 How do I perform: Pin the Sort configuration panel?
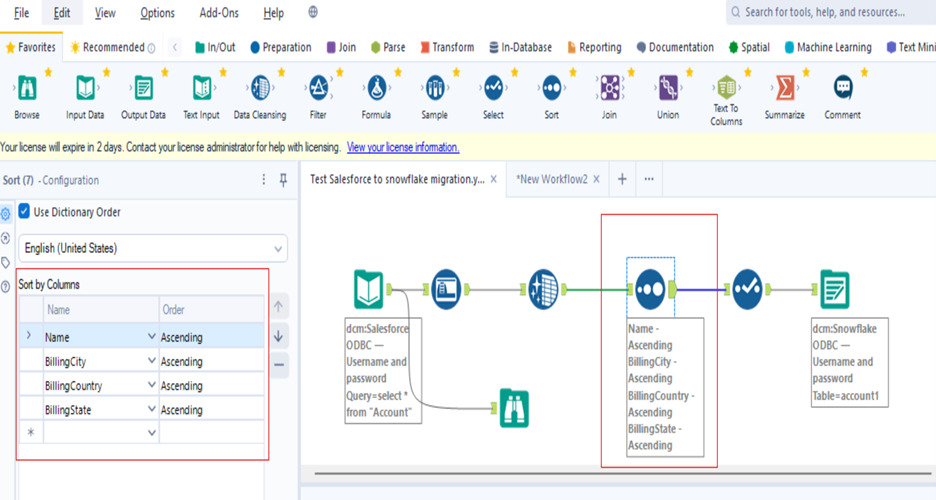[x=283, y=180]
